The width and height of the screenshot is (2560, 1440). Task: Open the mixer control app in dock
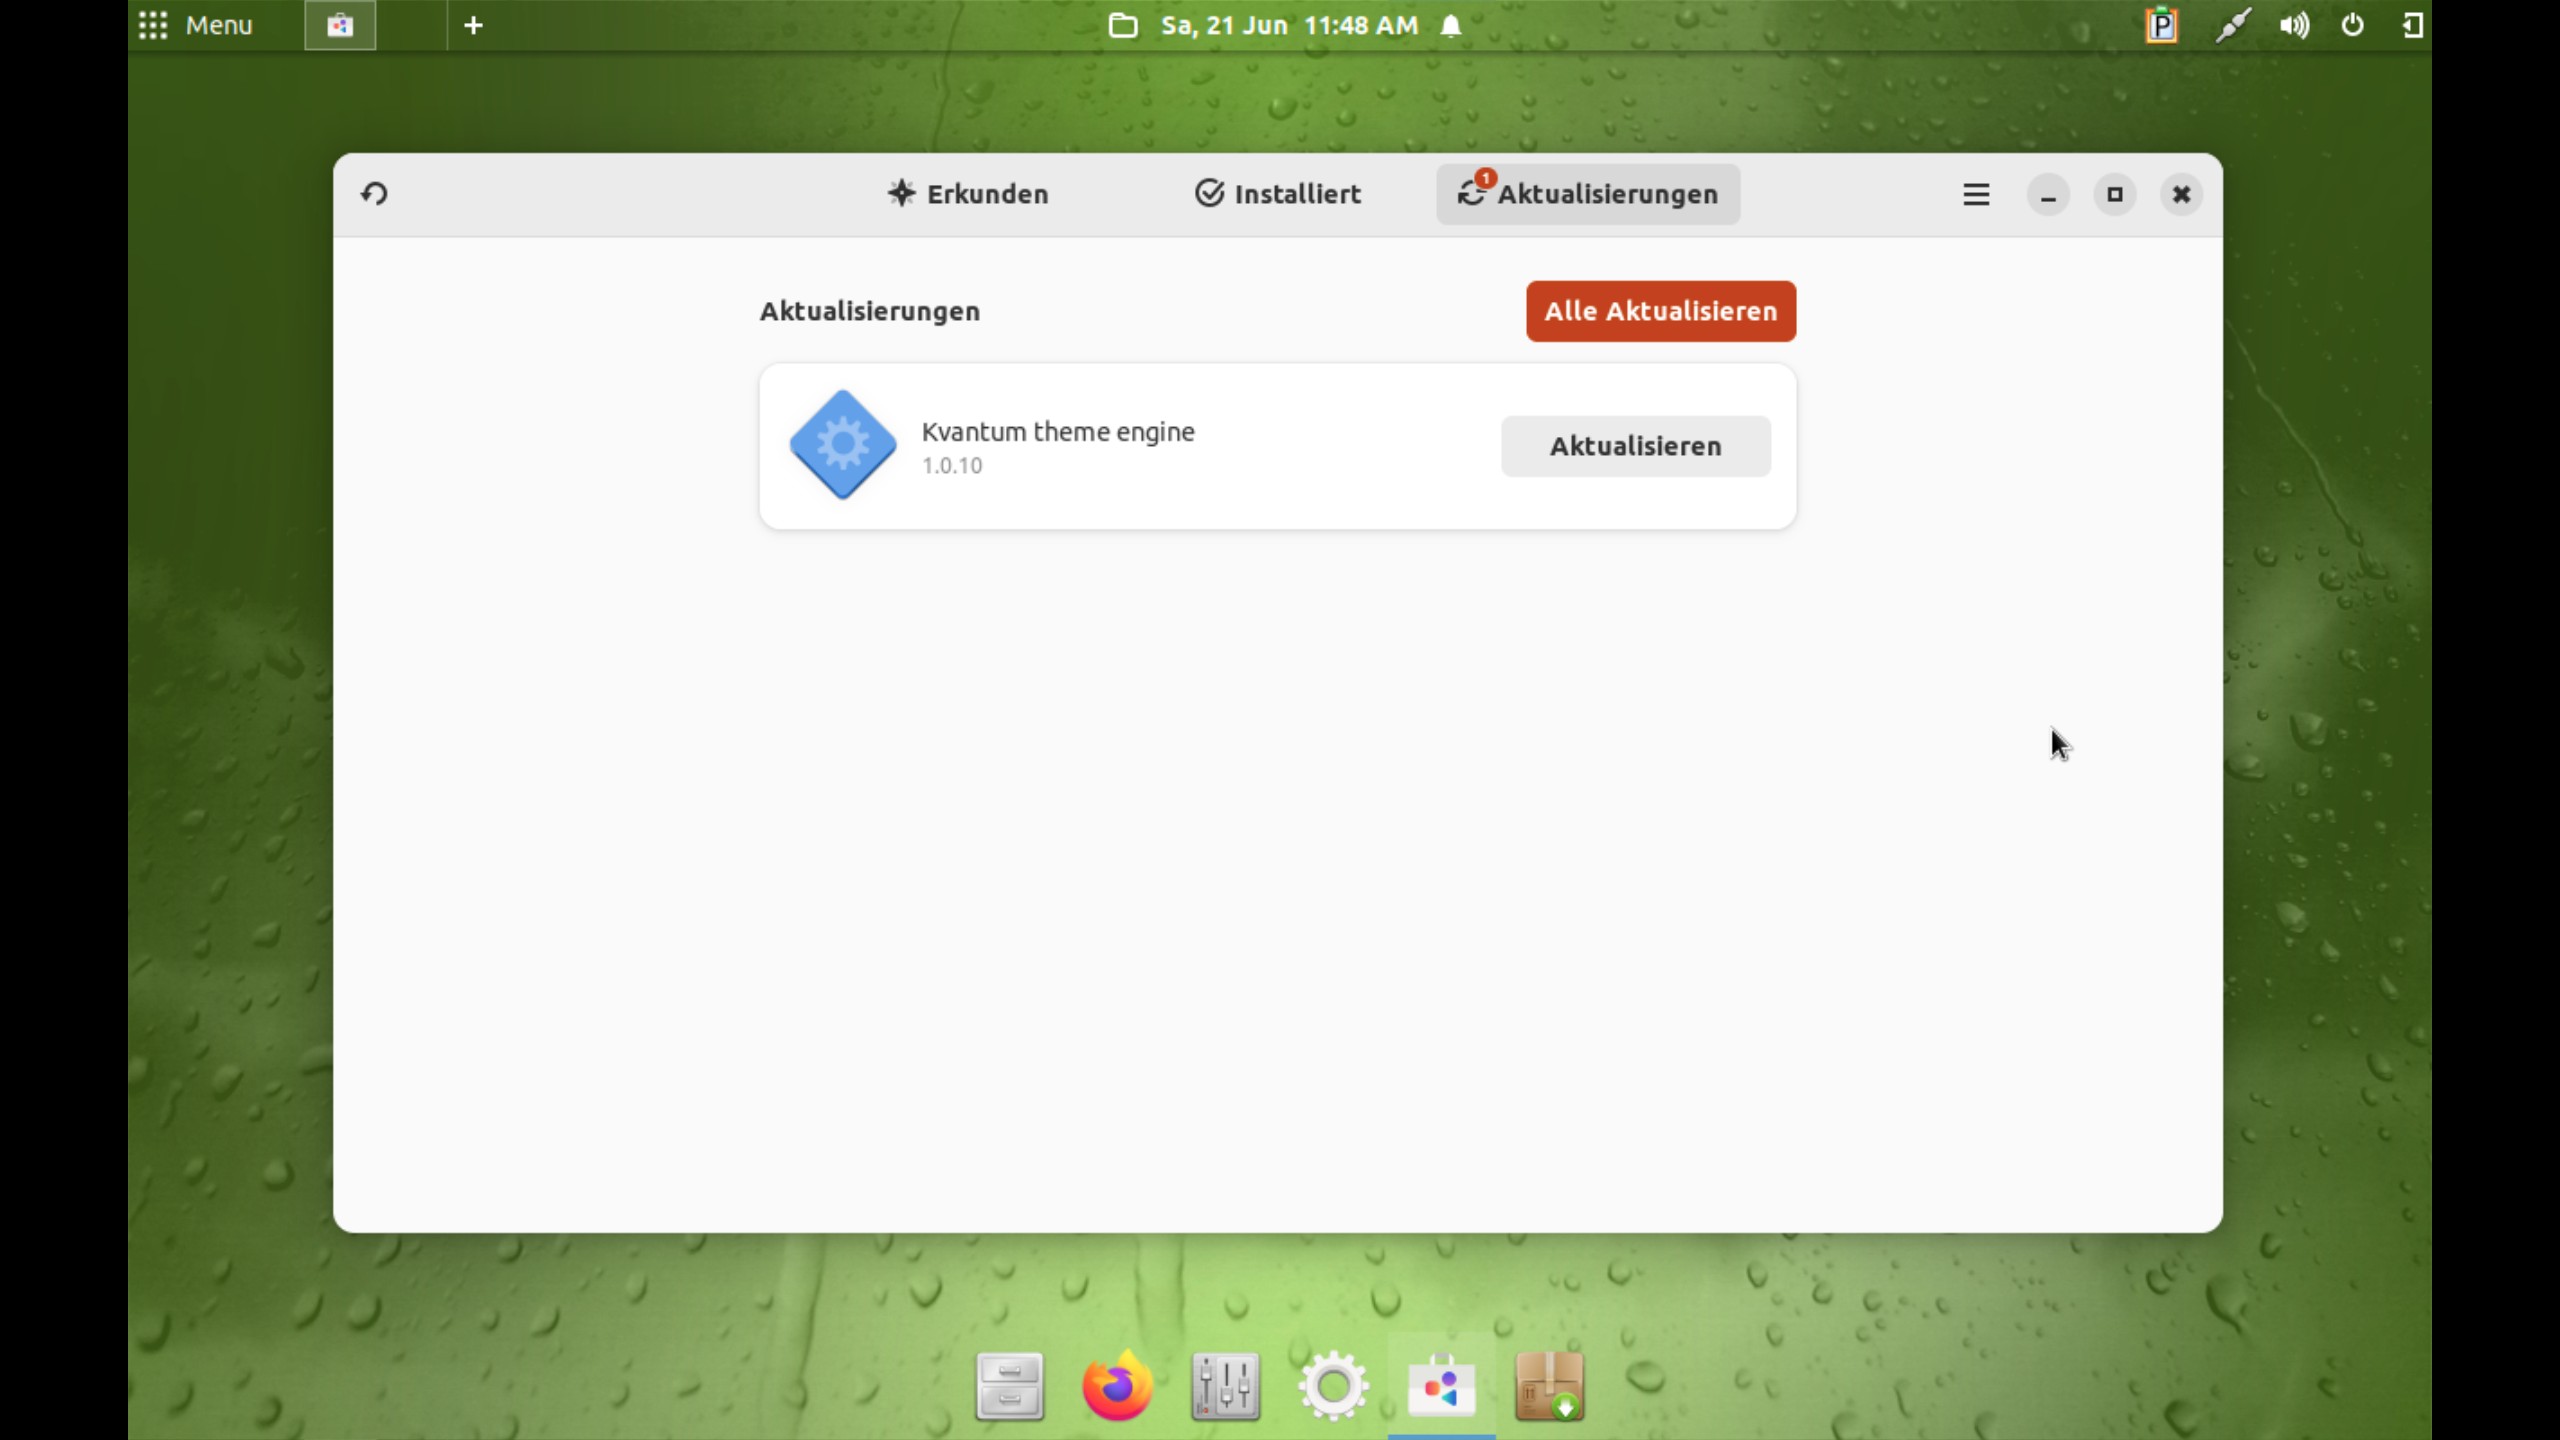click(1225, 1386)
